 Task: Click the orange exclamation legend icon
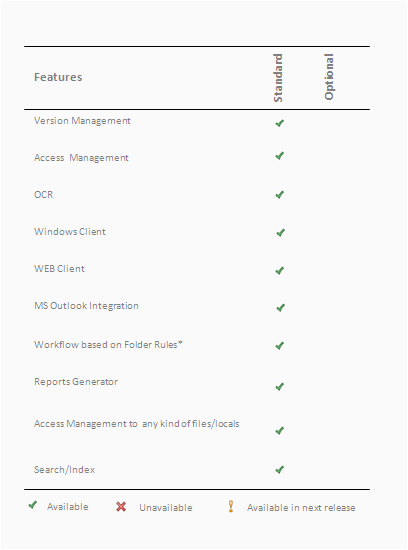point(231,507)
